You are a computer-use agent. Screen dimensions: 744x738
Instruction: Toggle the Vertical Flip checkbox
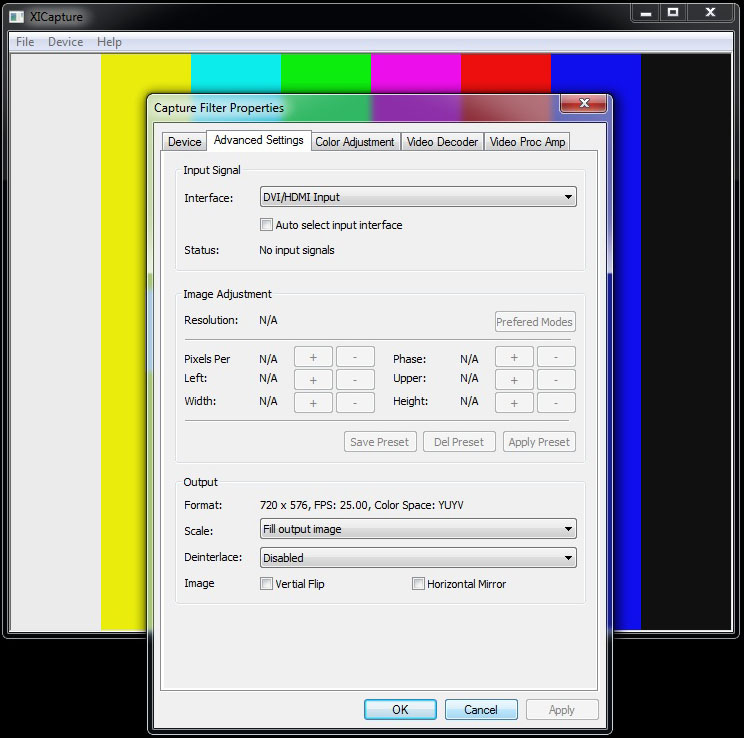[267, 583]
